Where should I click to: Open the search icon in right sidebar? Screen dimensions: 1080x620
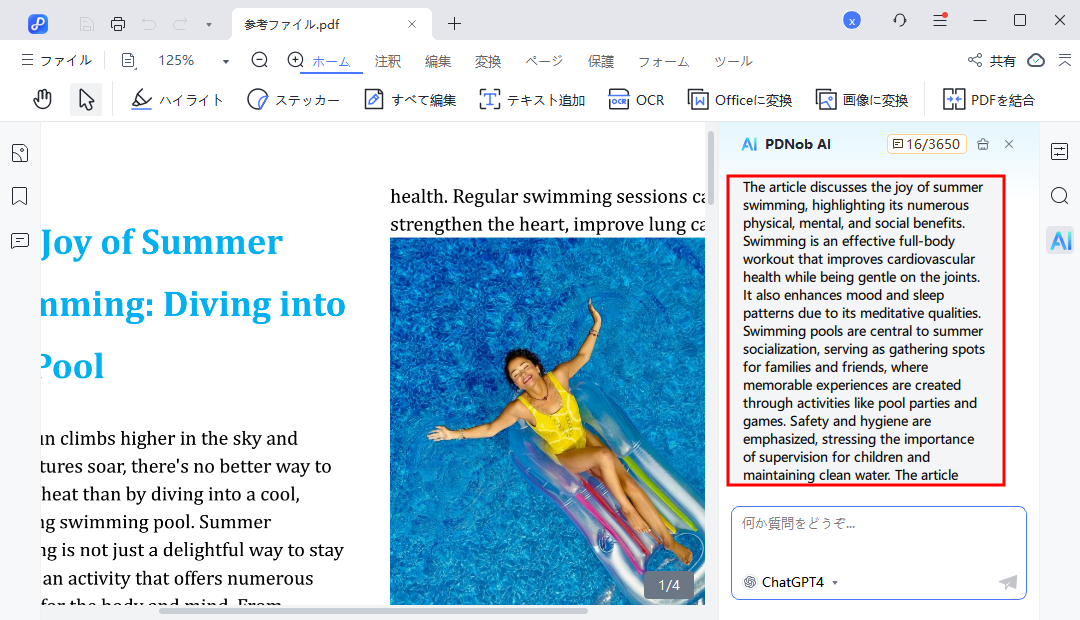[1060, 196]
